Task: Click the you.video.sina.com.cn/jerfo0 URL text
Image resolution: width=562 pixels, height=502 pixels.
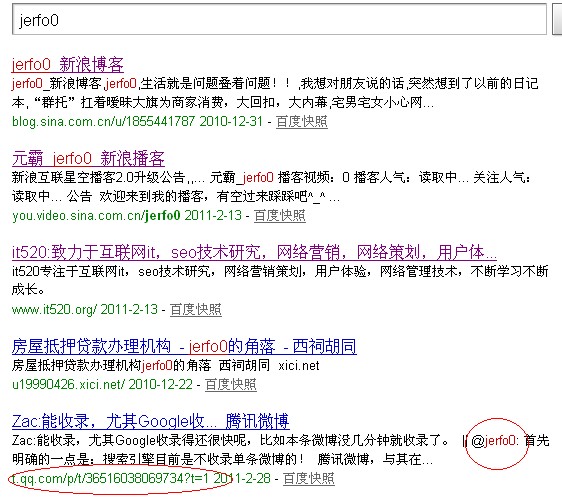Action: coord(96,216)
